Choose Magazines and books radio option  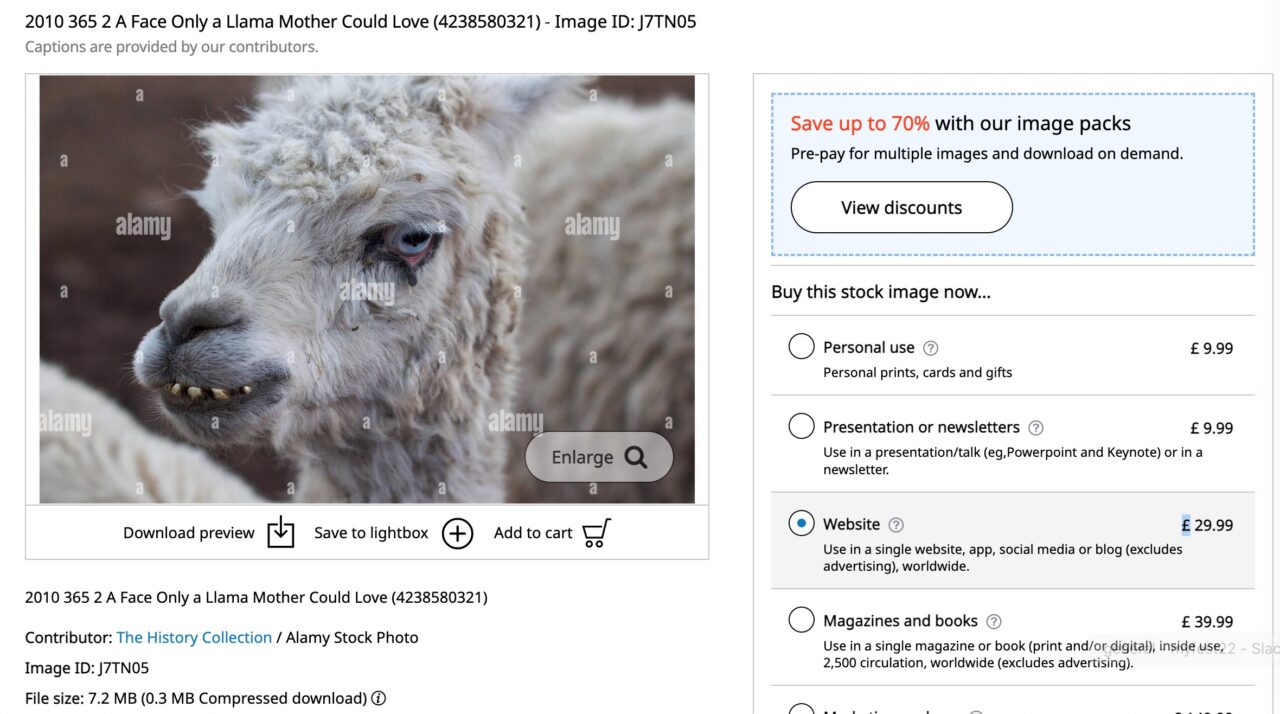click(x=801, y=620)
